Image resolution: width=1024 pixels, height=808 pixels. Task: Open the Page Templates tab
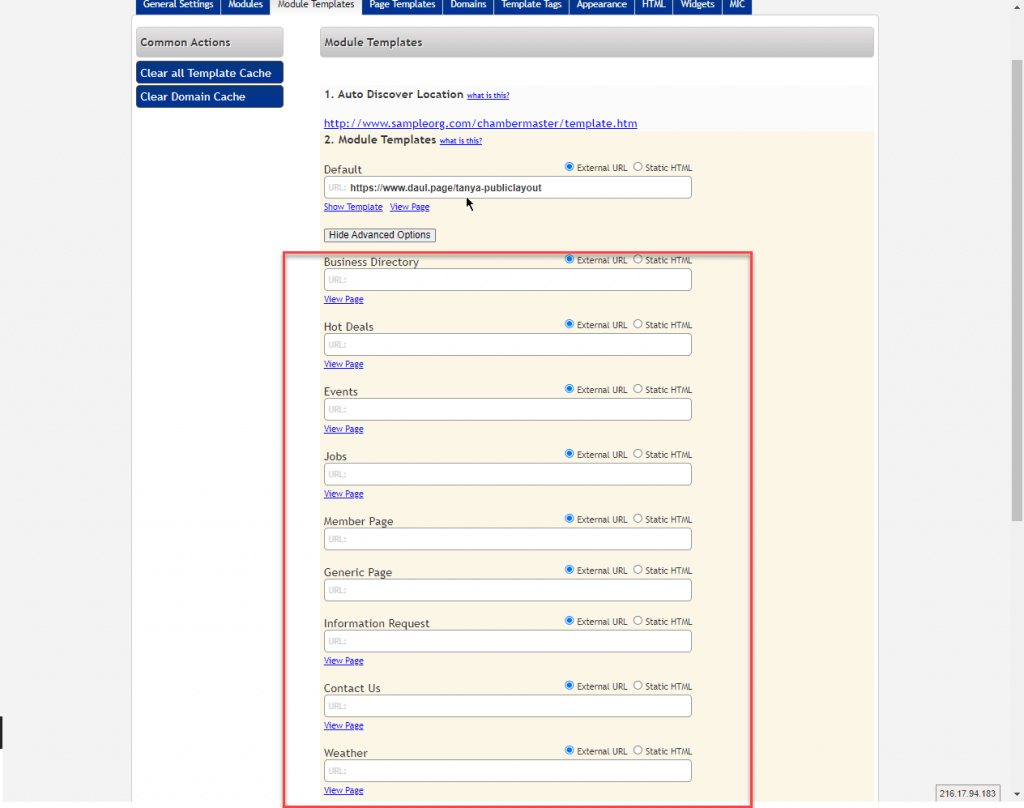(401, 6)
